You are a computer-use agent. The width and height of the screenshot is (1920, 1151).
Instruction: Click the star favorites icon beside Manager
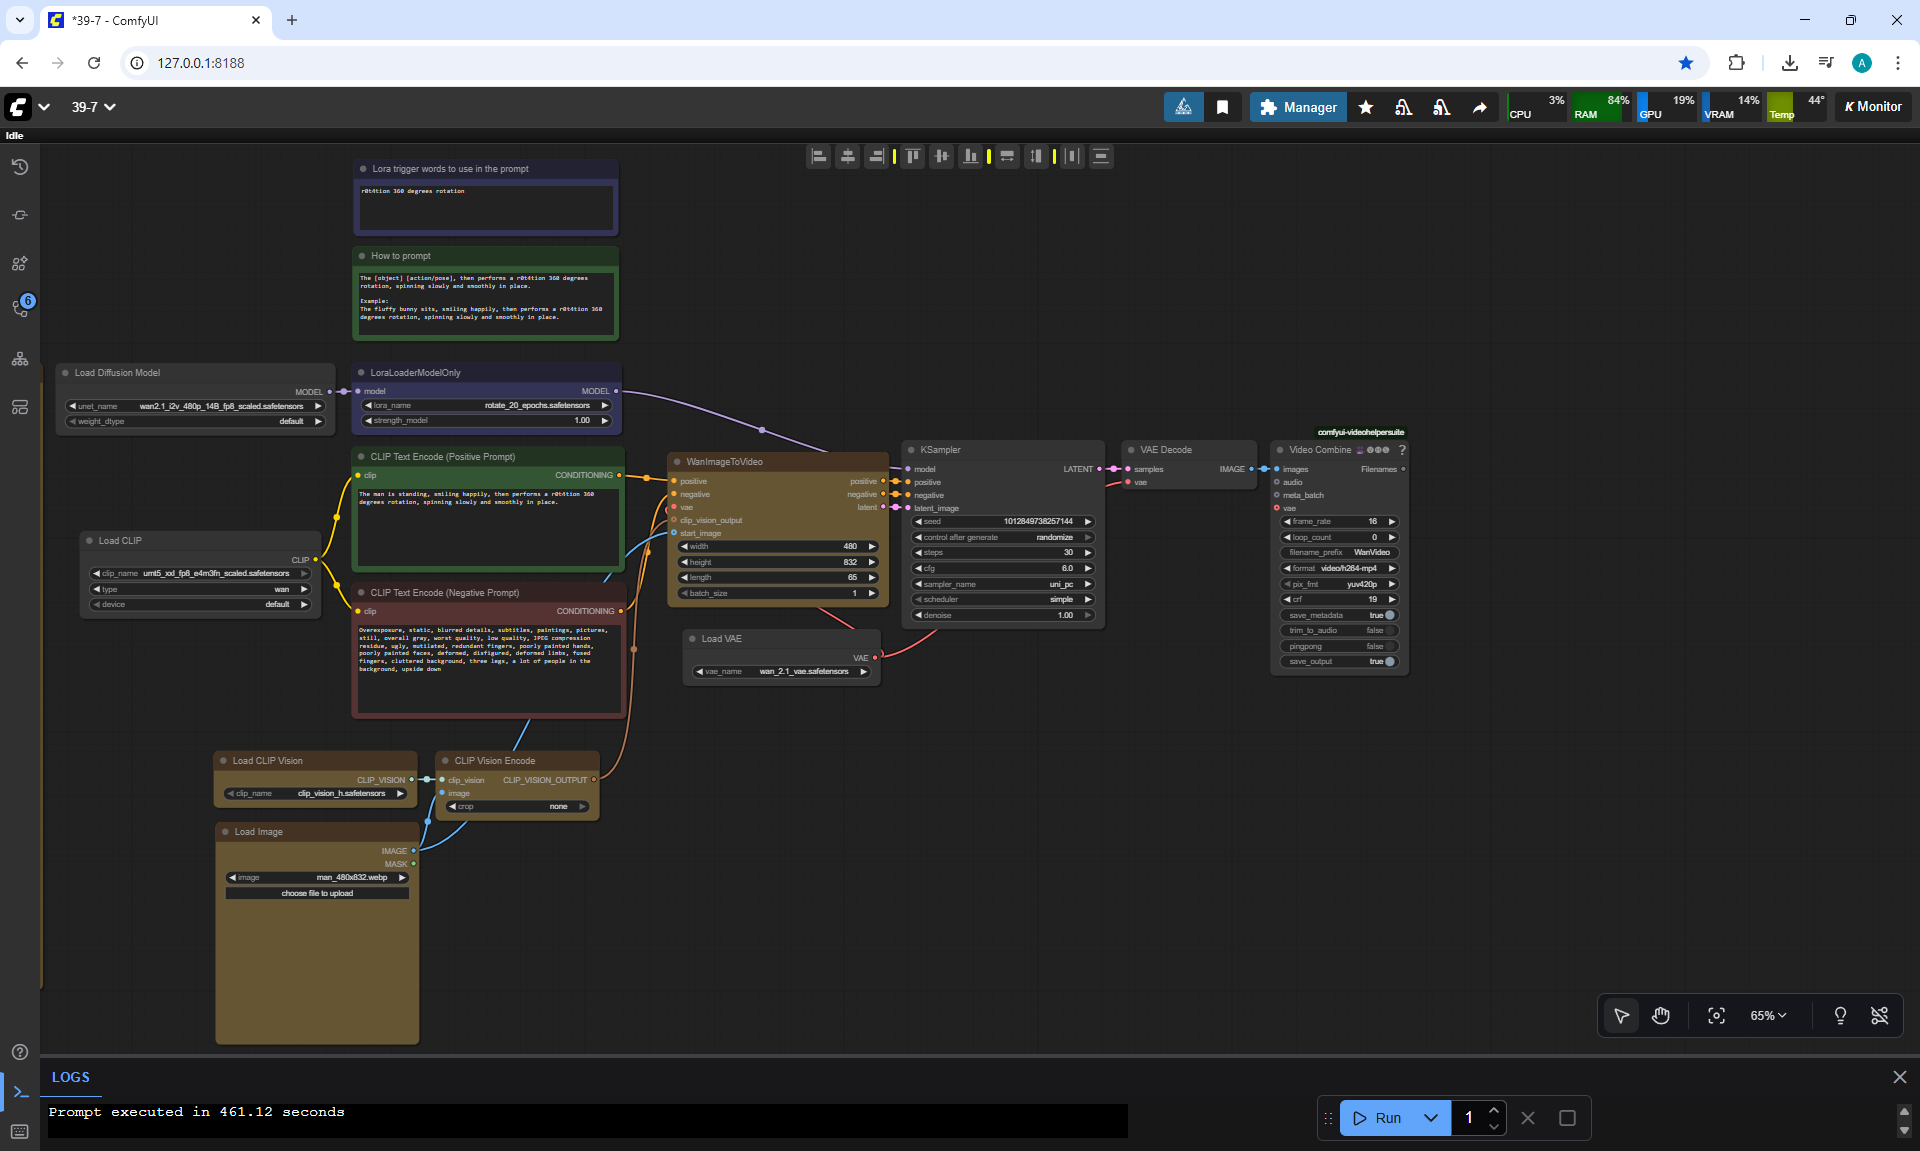[x=1366, y=107]
